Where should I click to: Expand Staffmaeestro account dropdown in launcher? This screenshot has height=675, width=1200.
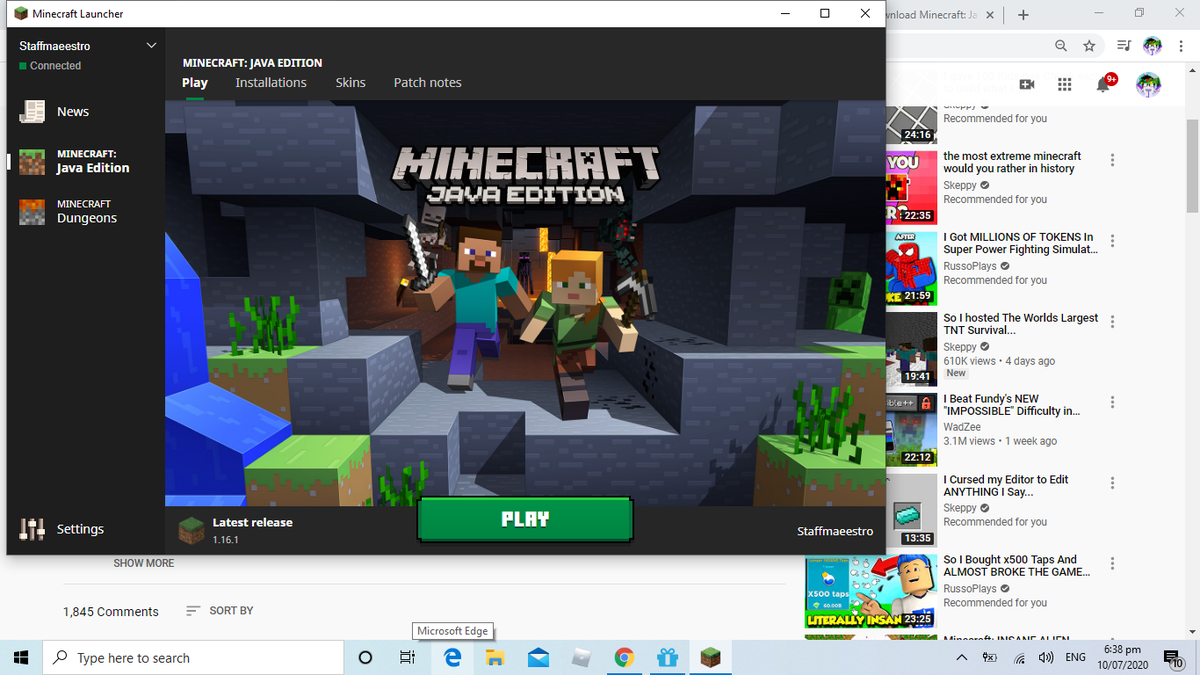pos(151,46)
